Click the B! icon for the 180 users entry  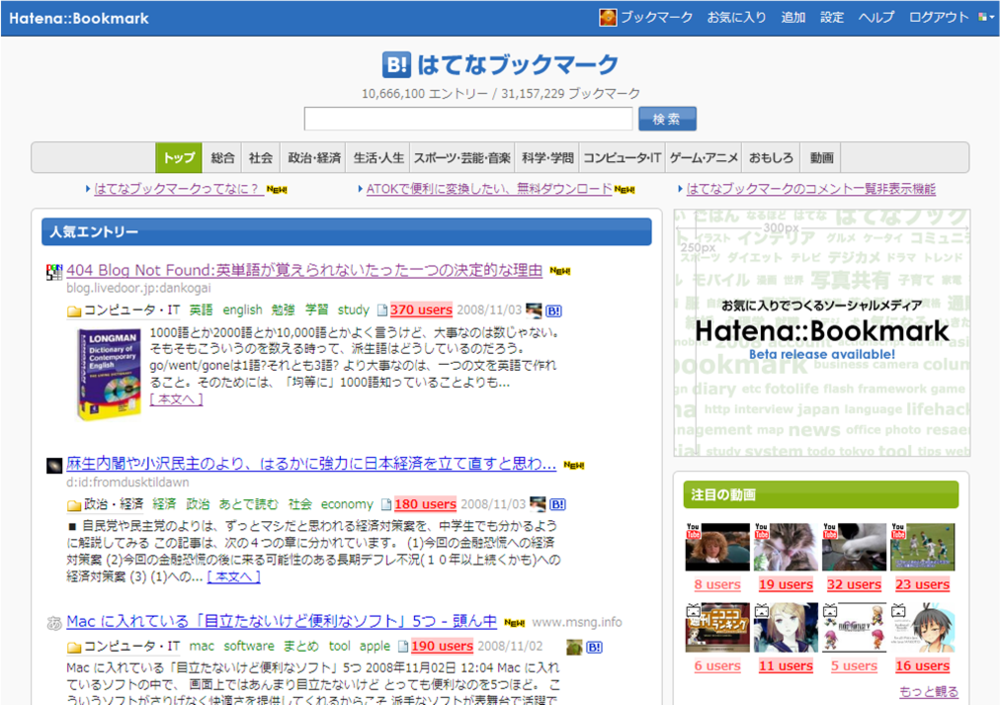coord(557,505)
